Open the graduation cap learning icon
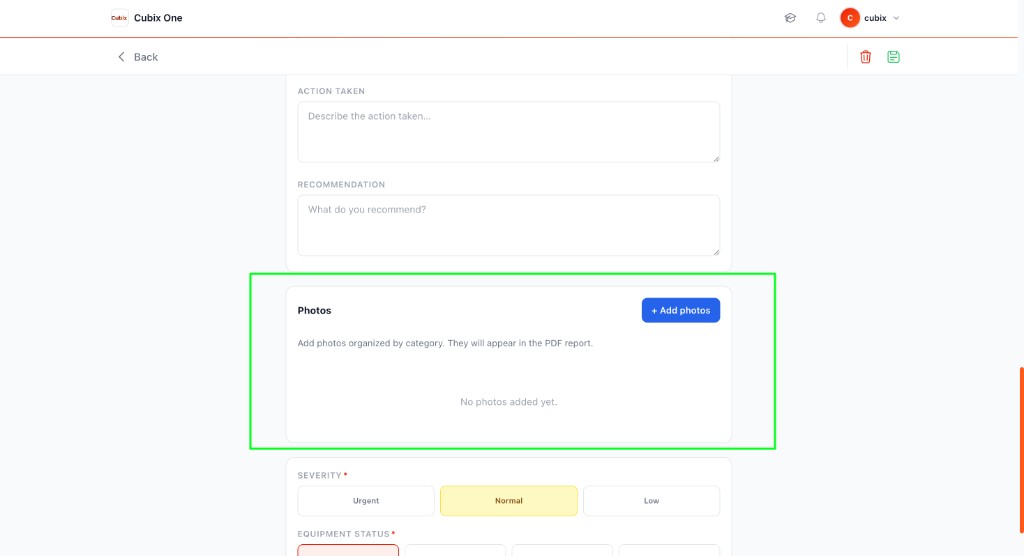Viewport: 1024px width, 556px height. [x=790, y=18]
